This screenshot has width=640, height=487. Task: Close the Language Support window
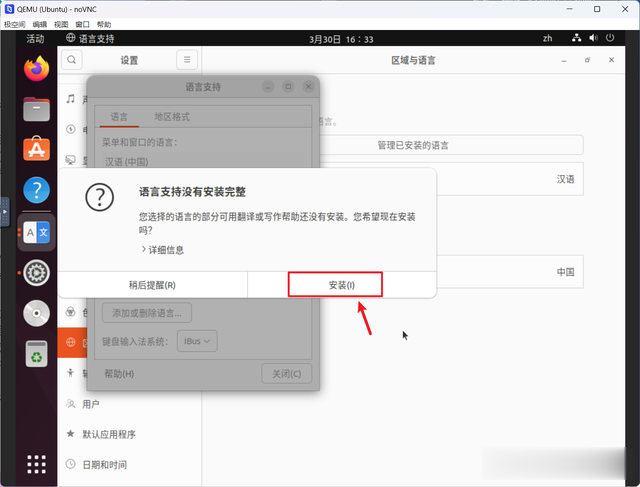coord(309,87)
